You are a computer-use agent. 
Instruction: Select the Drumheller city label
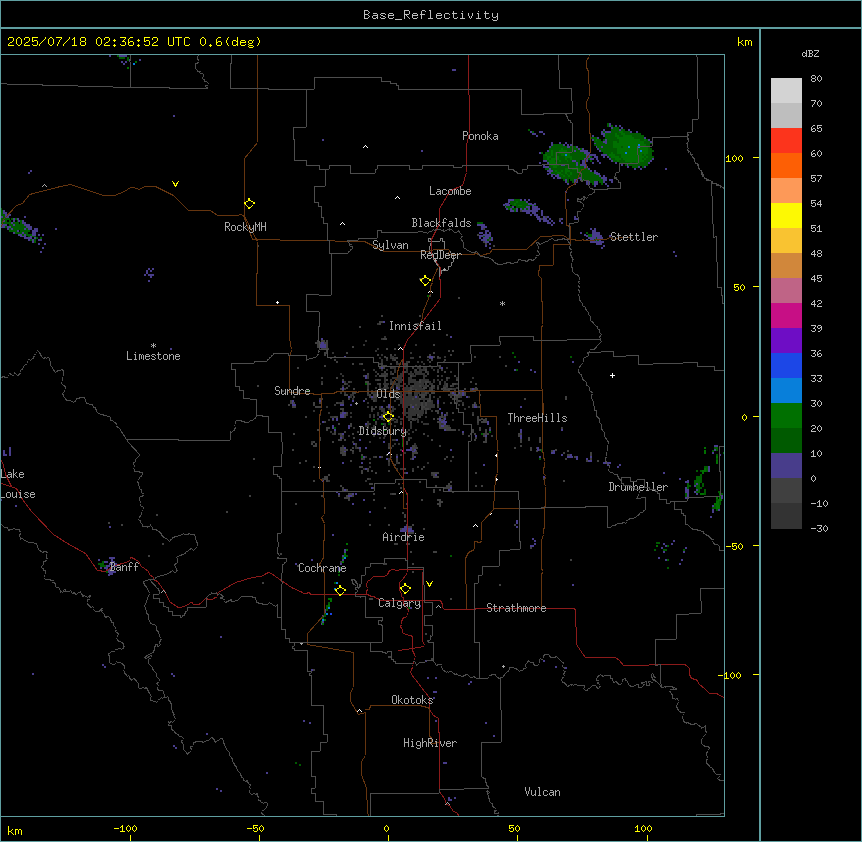[x=638, y=487]
